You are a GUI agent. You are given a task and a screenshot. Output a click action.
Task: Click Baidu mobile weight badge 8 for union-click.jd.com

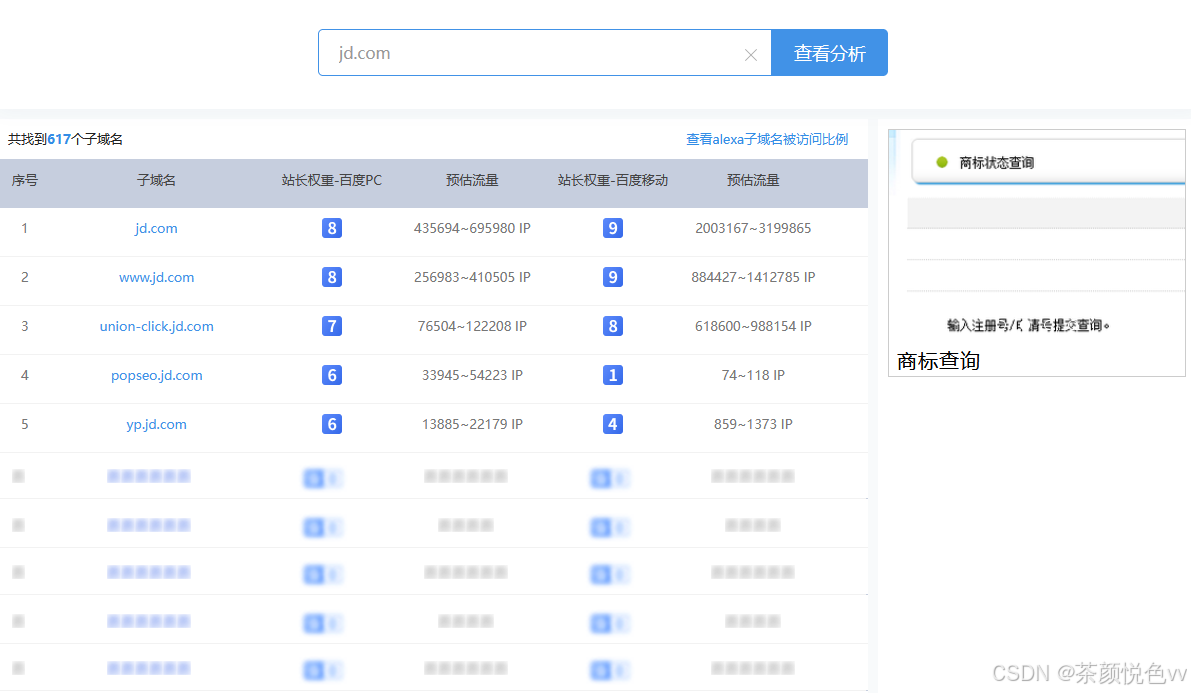(x=613, y=326)
